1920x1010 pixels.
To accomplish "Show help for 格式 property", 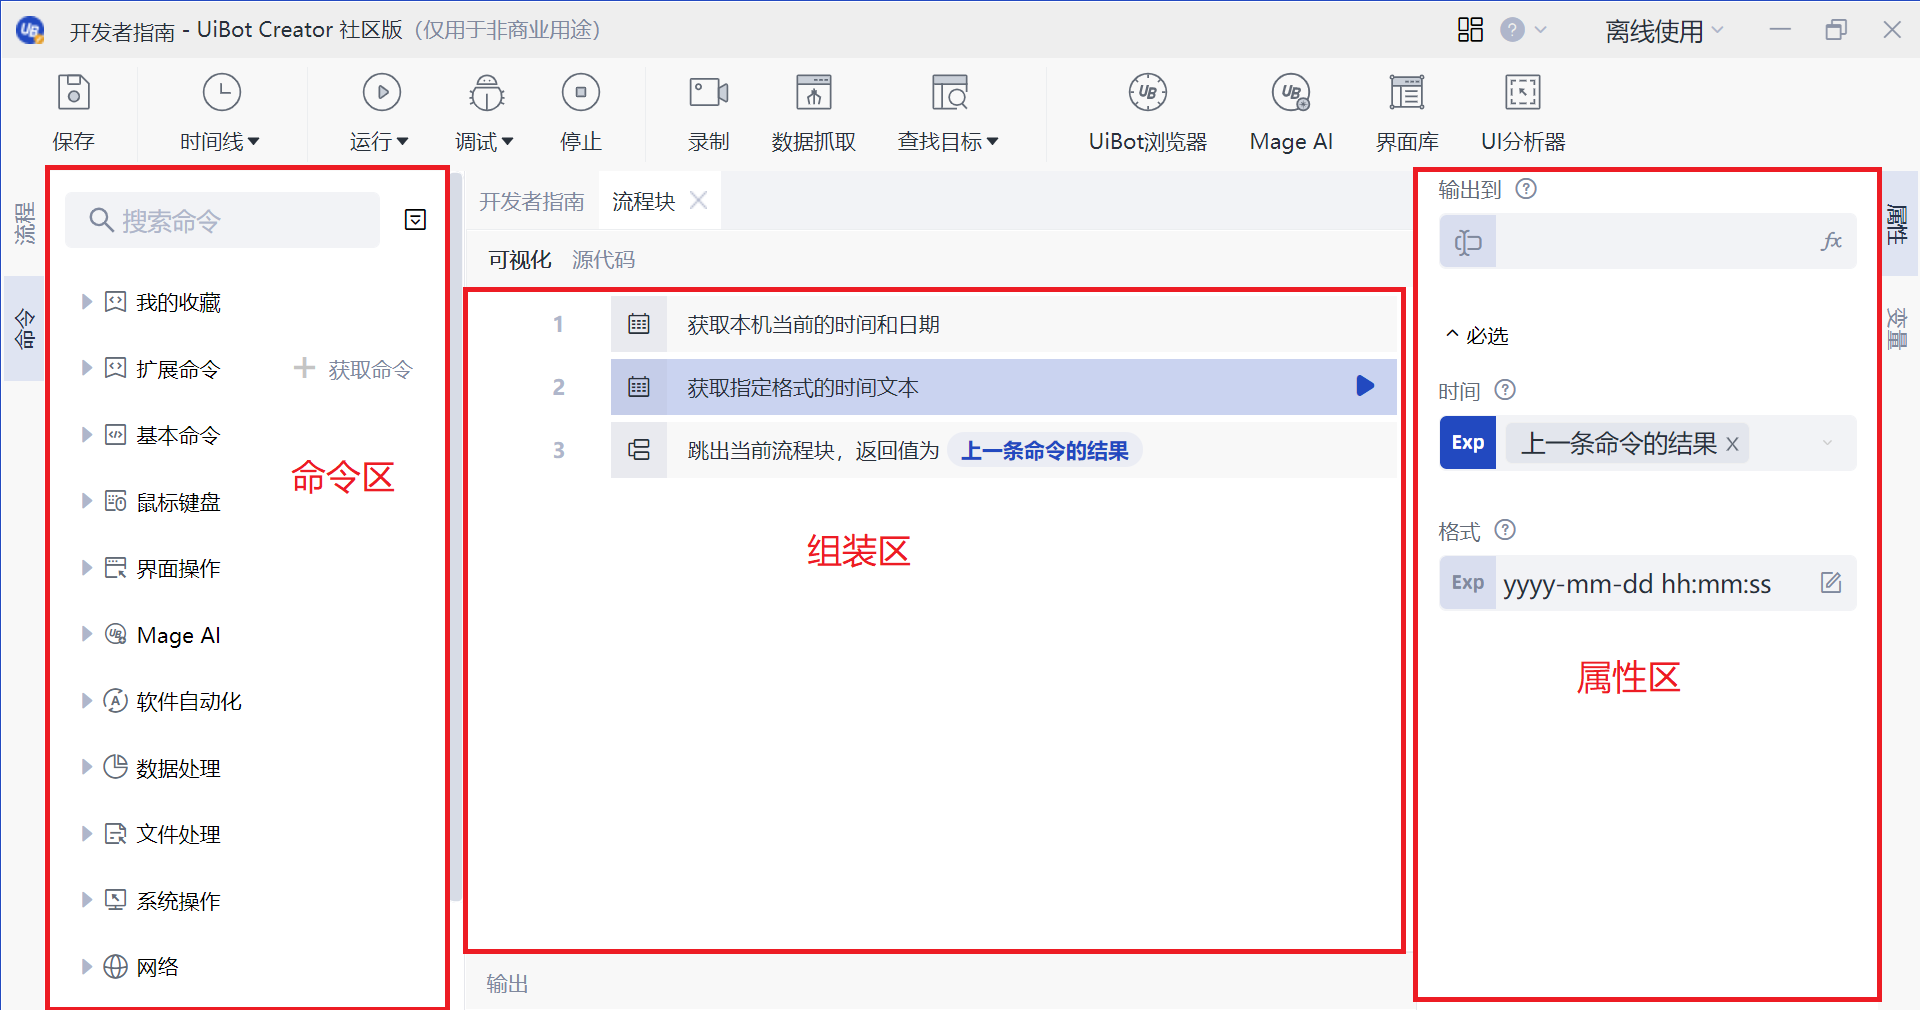I will pos(1505,530).
